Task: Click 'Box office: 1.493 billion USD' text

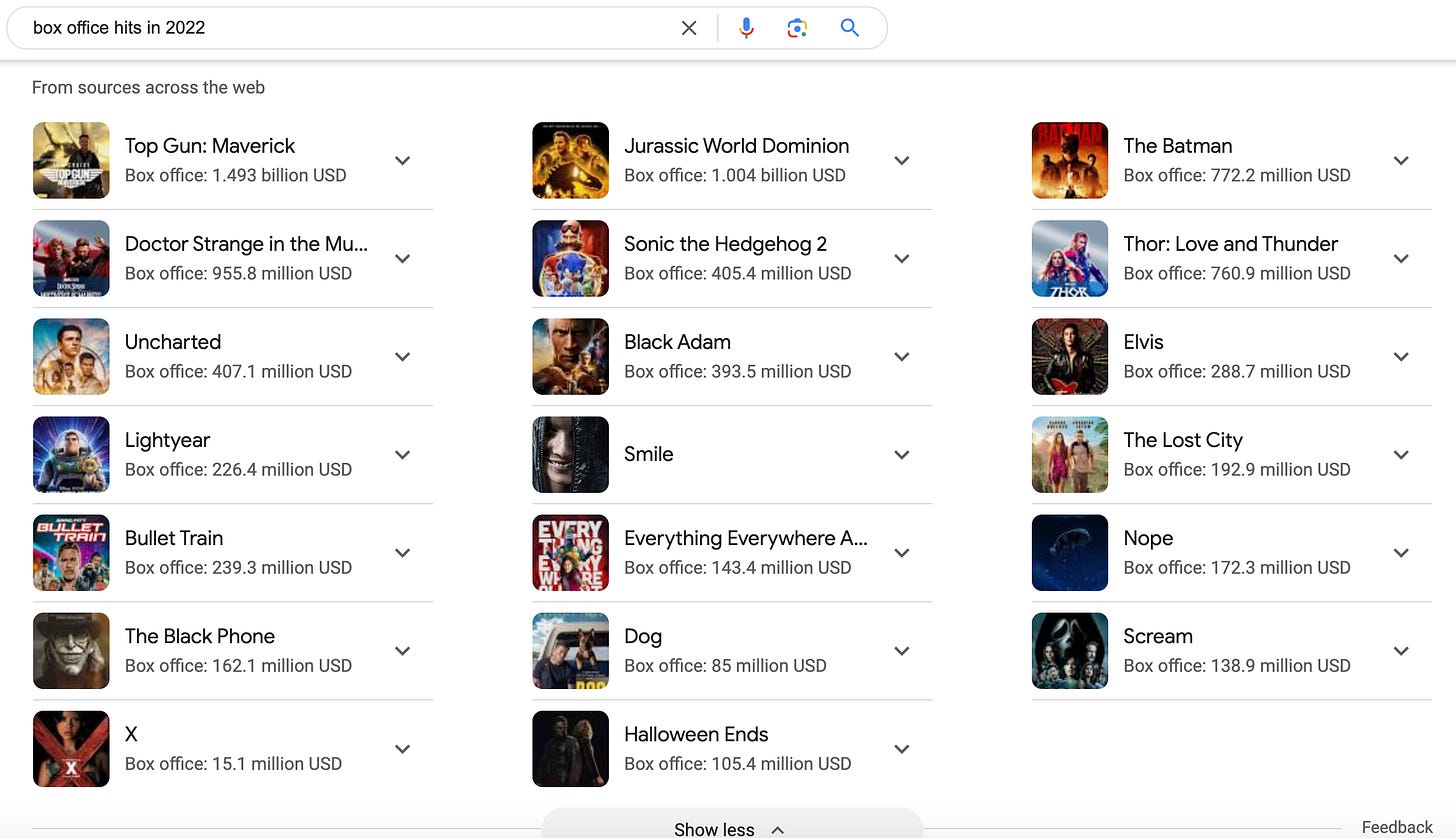Action: pyautogui.click(x=236, y=175)
